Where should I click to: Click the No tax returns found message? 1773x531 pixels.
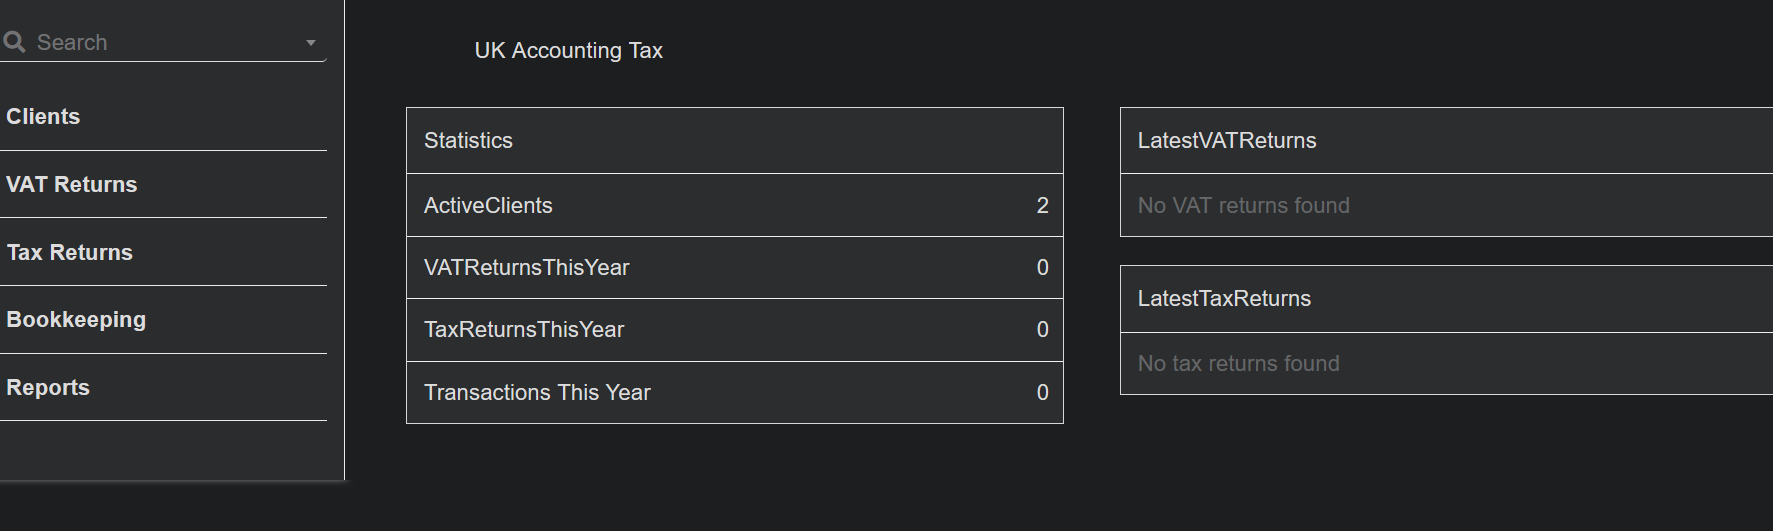[x=1238, y=364]
